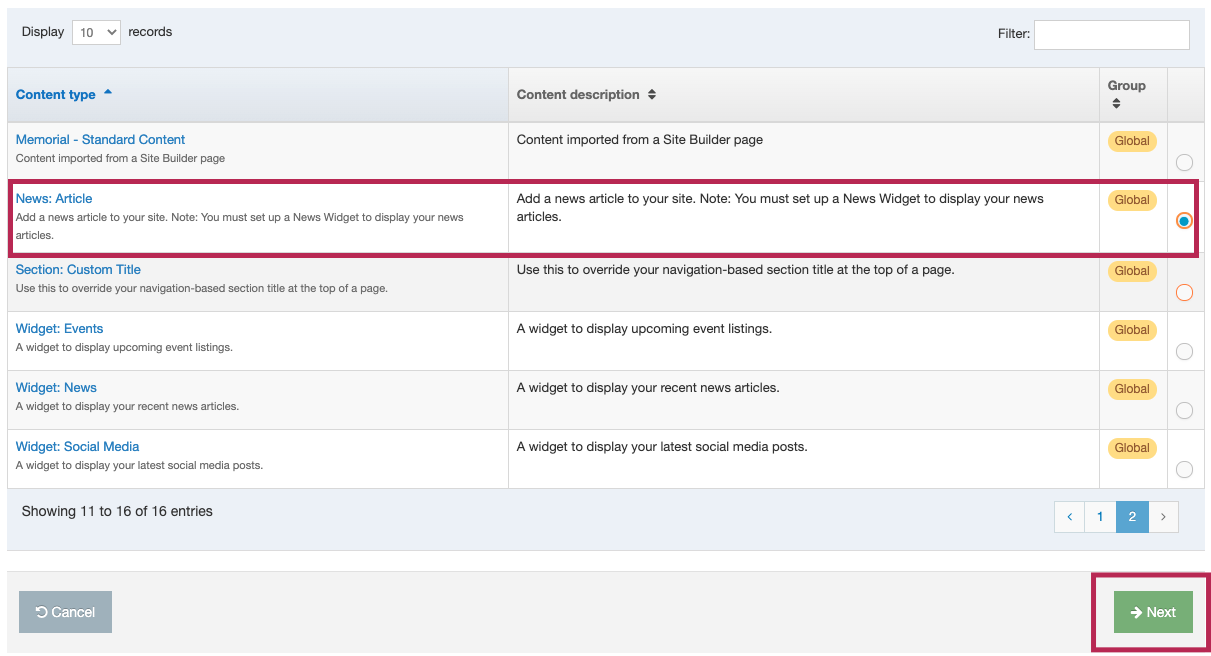
Task: Open the Widget: Social Media content type
Action: [77, 446]
